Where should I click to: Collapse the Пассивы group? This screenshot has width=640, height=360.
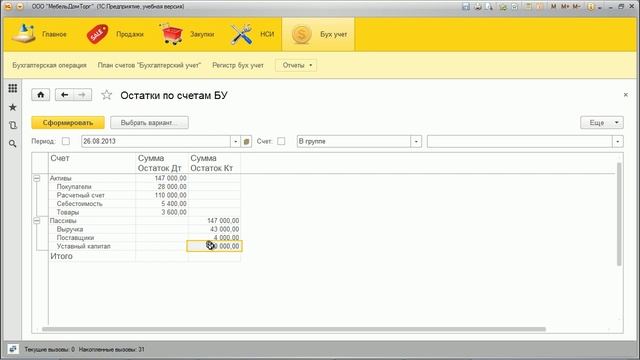point(37,221)
